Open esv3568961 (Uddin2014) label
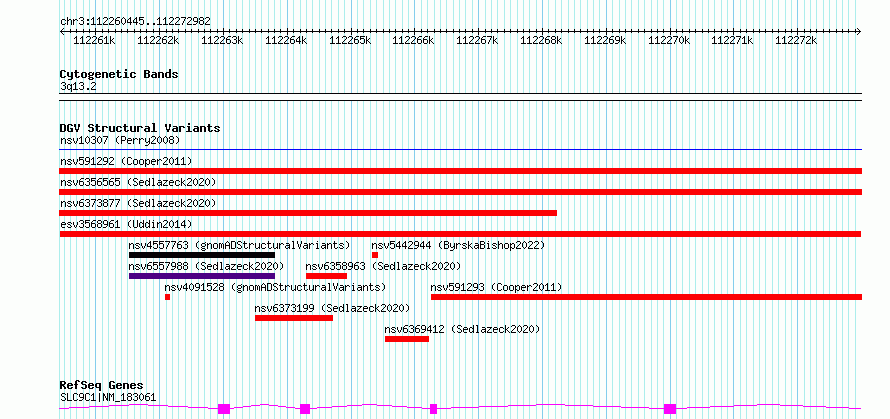 (126, 224)
